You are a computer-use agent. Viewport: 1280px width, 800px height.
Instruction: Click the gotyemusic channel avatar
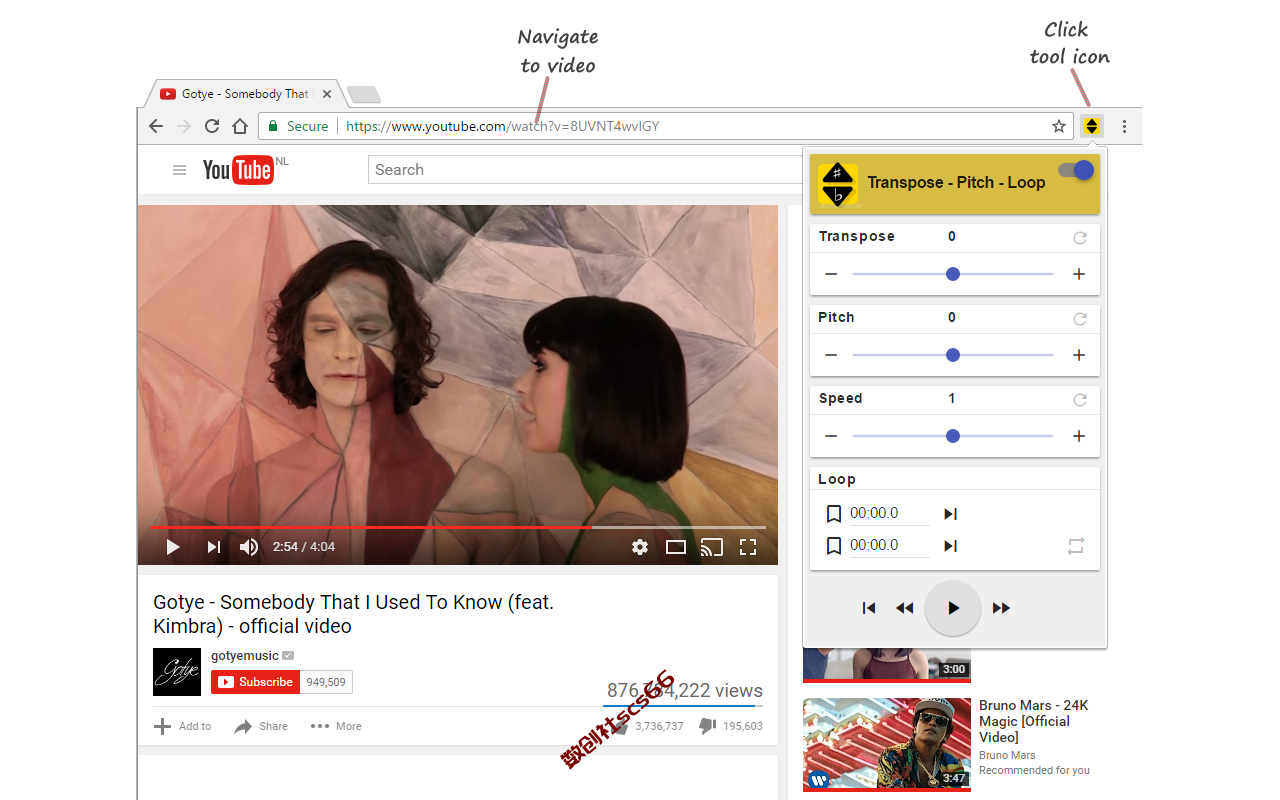[177, 672]
